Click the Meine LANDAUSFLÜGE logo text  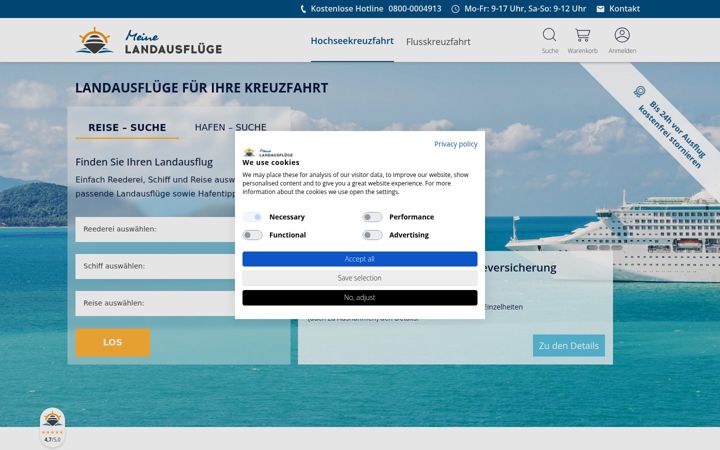click(x=173, y=42)
